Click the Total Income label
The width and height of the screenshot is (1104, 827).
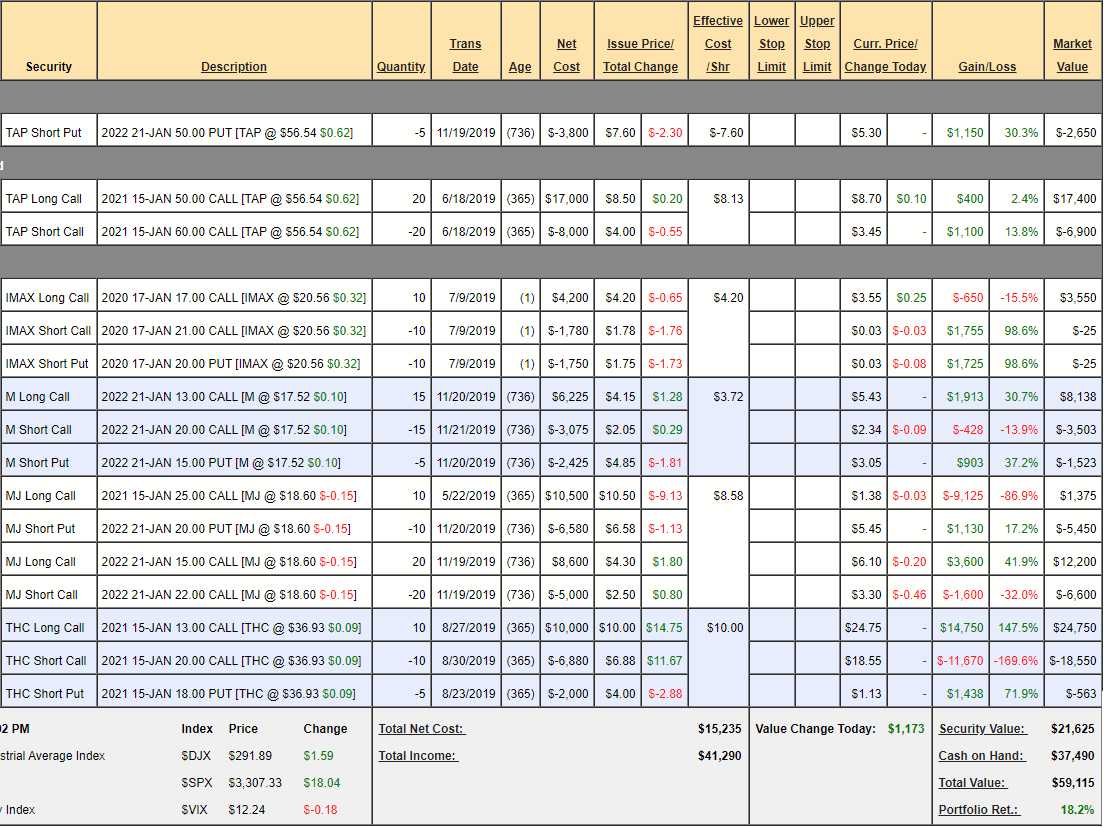click(417, 756)
